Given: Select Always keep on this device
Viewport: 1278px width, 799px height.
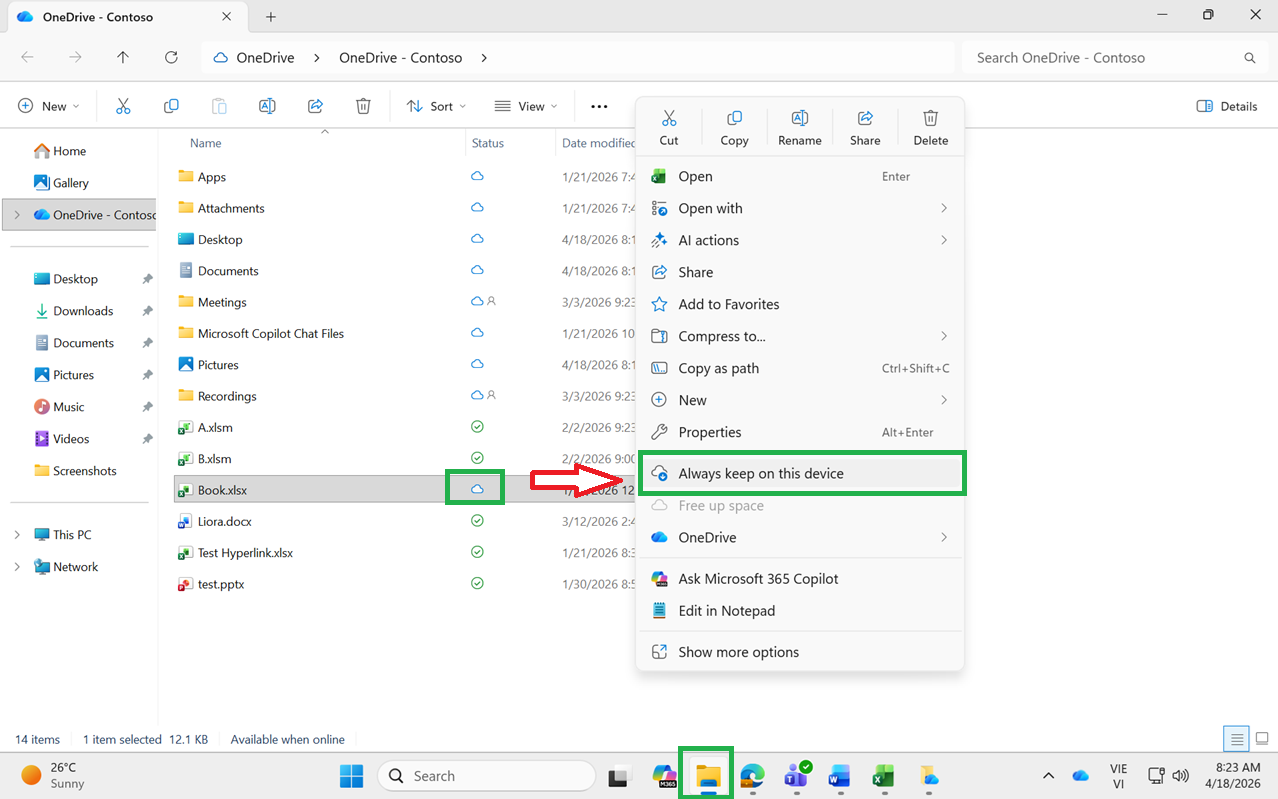Looking at the screenshot, I should 801,473.
